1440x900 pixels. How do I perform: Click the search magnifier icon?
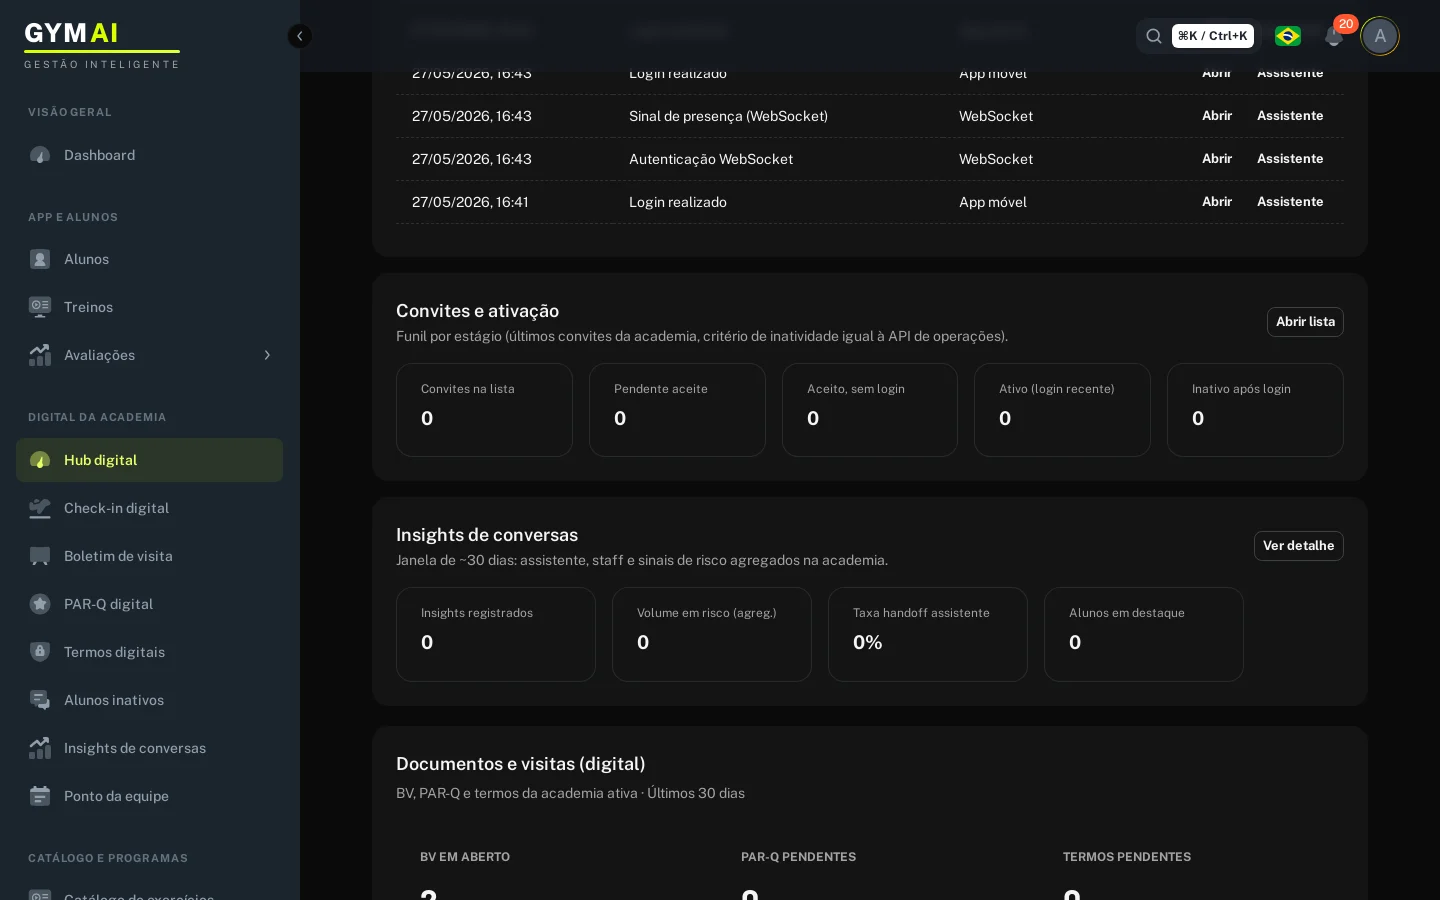point(1154,36)
